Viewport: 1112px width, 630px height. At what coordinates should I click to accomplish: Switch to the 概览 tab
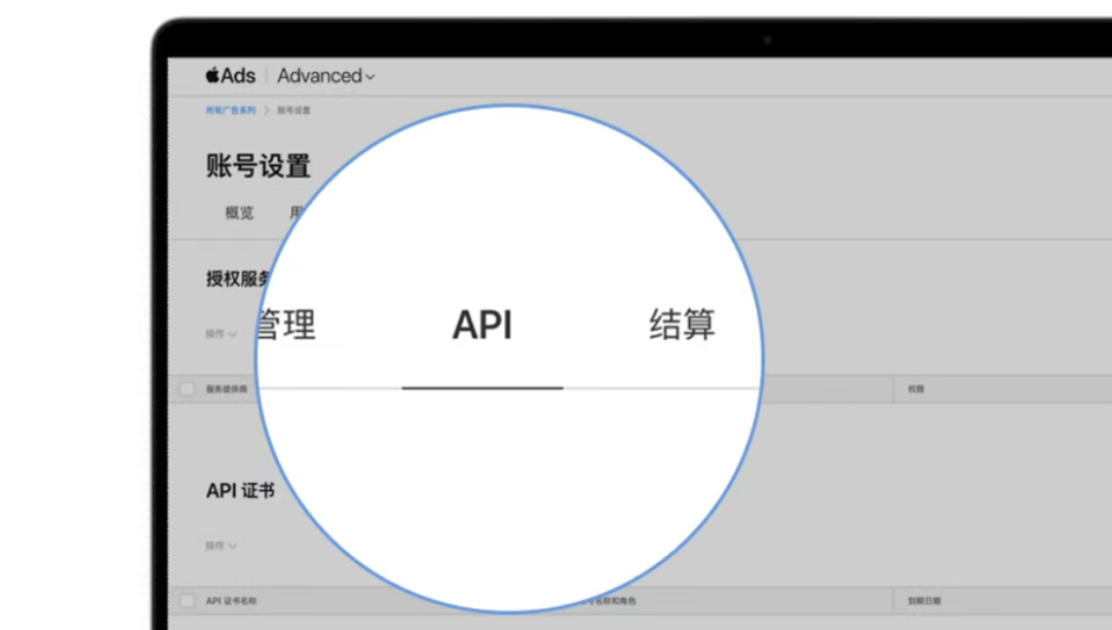coord(240,212)
